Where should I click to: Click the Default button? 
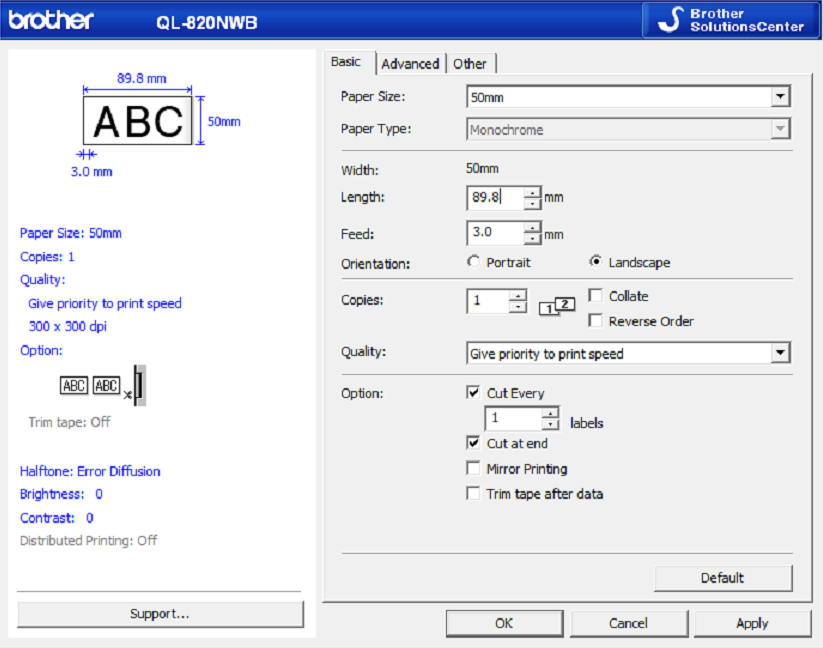pos(722,578)
